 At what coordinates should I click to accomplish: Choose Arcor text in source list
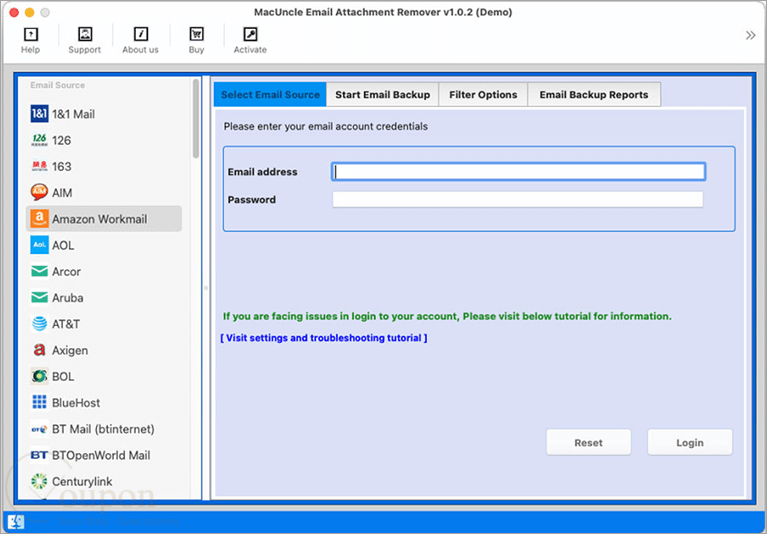point(67,271)
